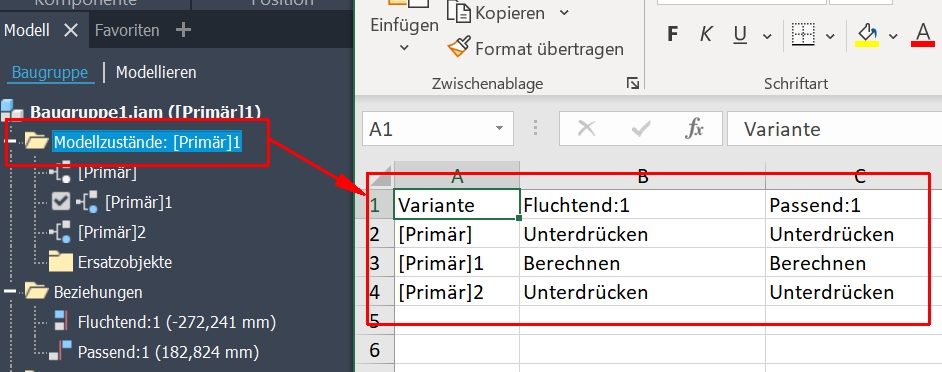Click the insert function fx icon
942x372 pixels.
[694, 129]
